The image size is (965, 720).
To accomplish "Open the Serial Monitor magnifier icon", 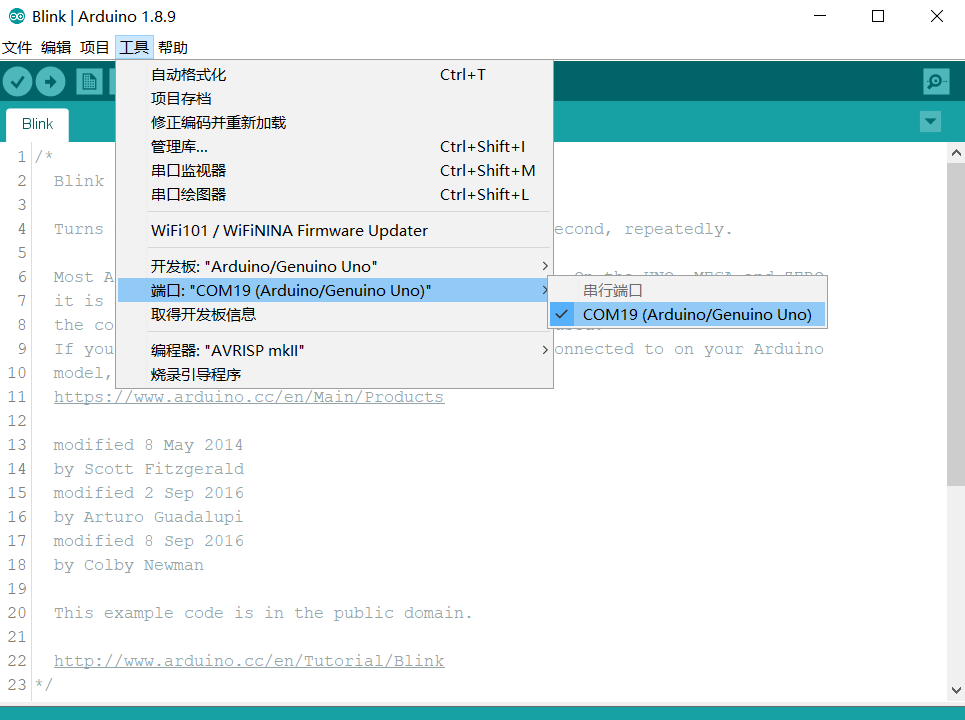I will (x=935, y=81).
